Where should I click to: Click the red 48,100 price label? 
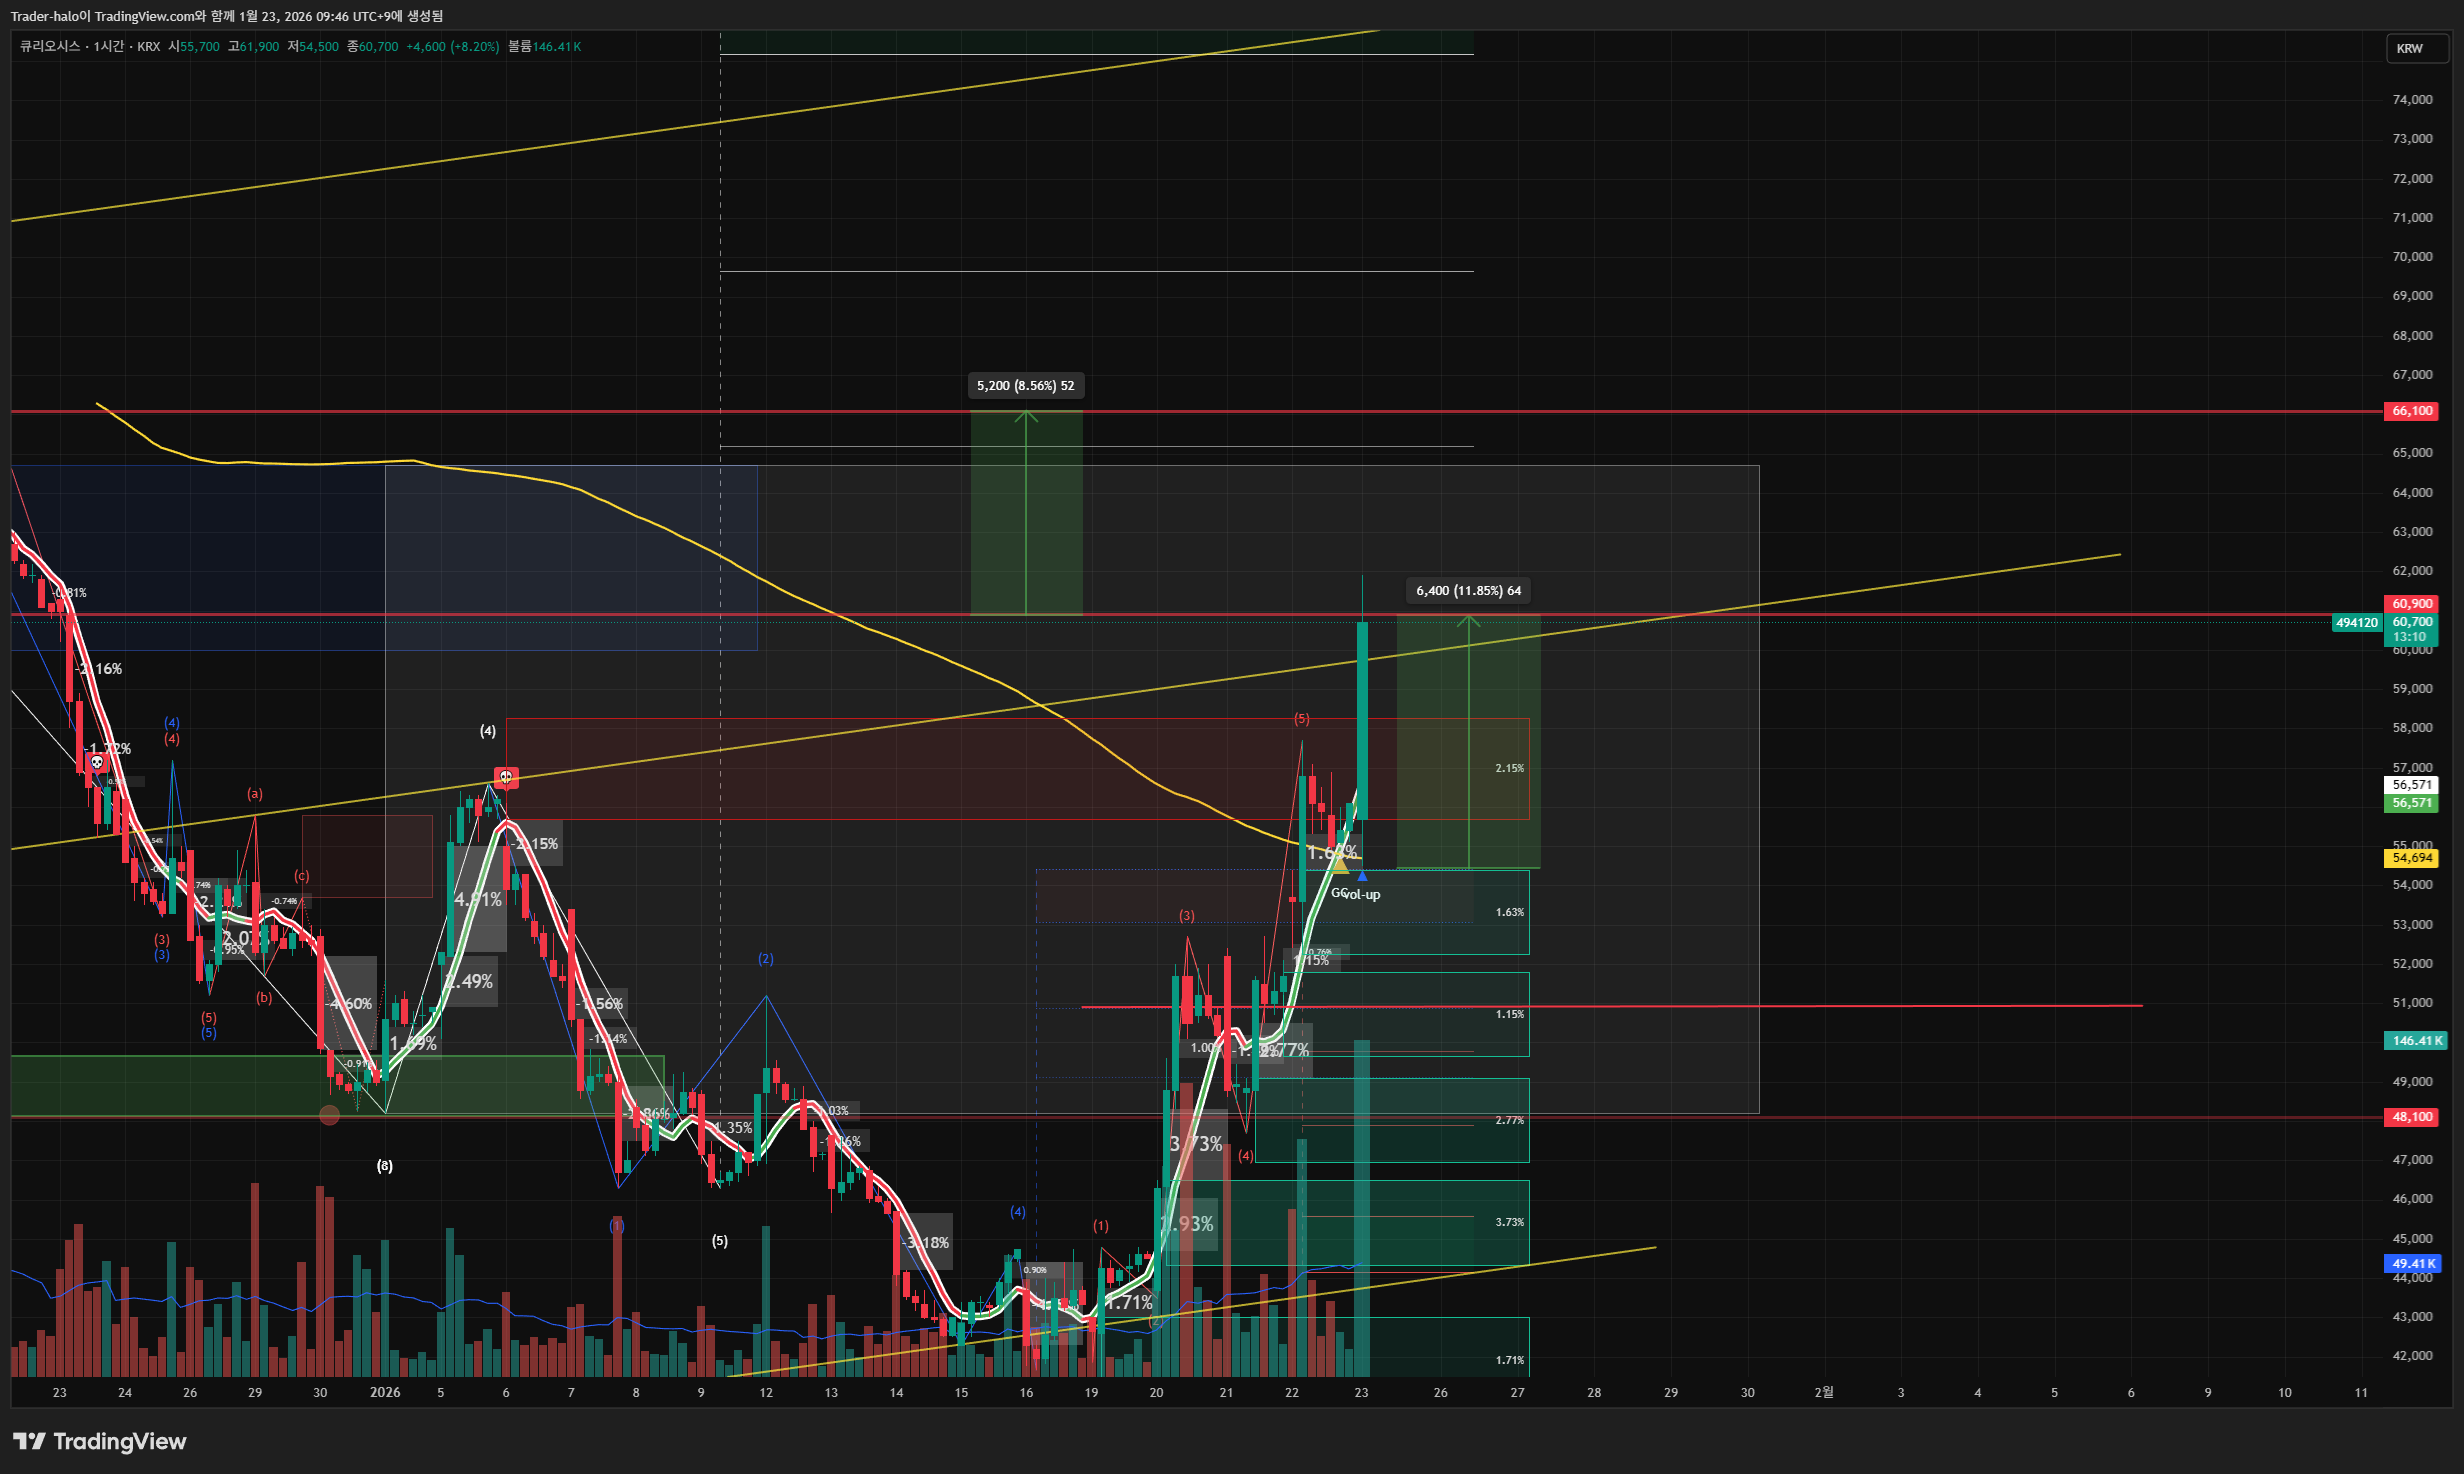tap(2412, 1117)
